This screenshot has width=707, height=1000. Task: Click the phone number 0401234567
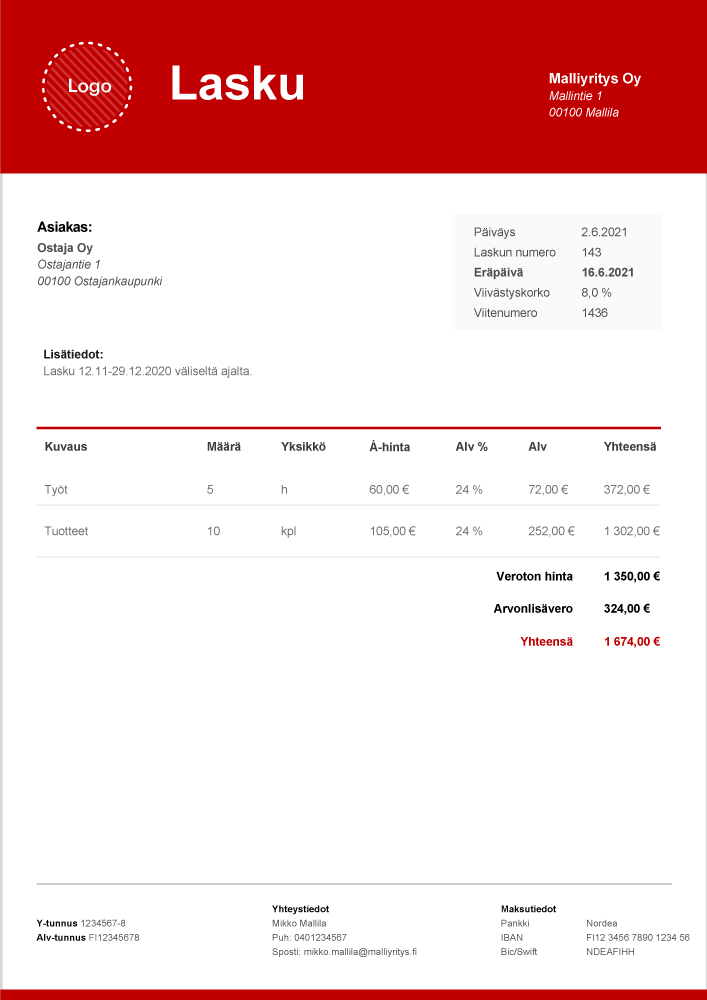click(320, 938)
